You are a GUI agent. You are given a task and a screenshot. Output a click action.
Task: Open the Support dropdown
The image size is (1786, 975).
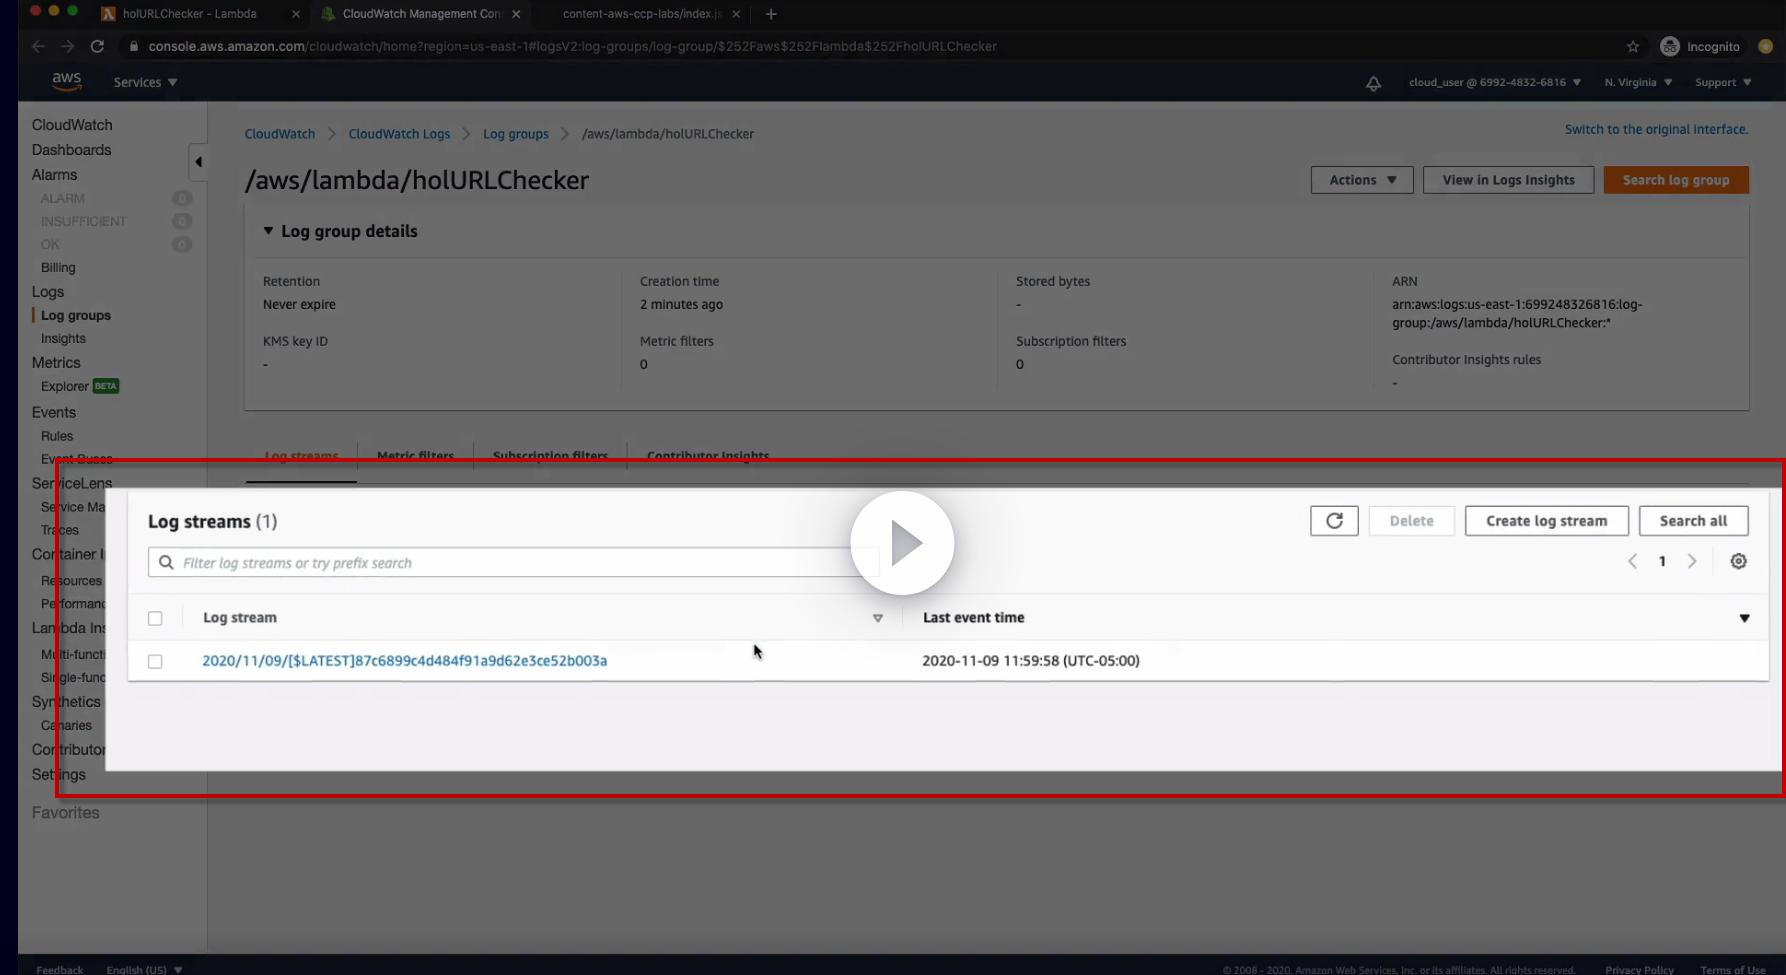(1723, 82)
